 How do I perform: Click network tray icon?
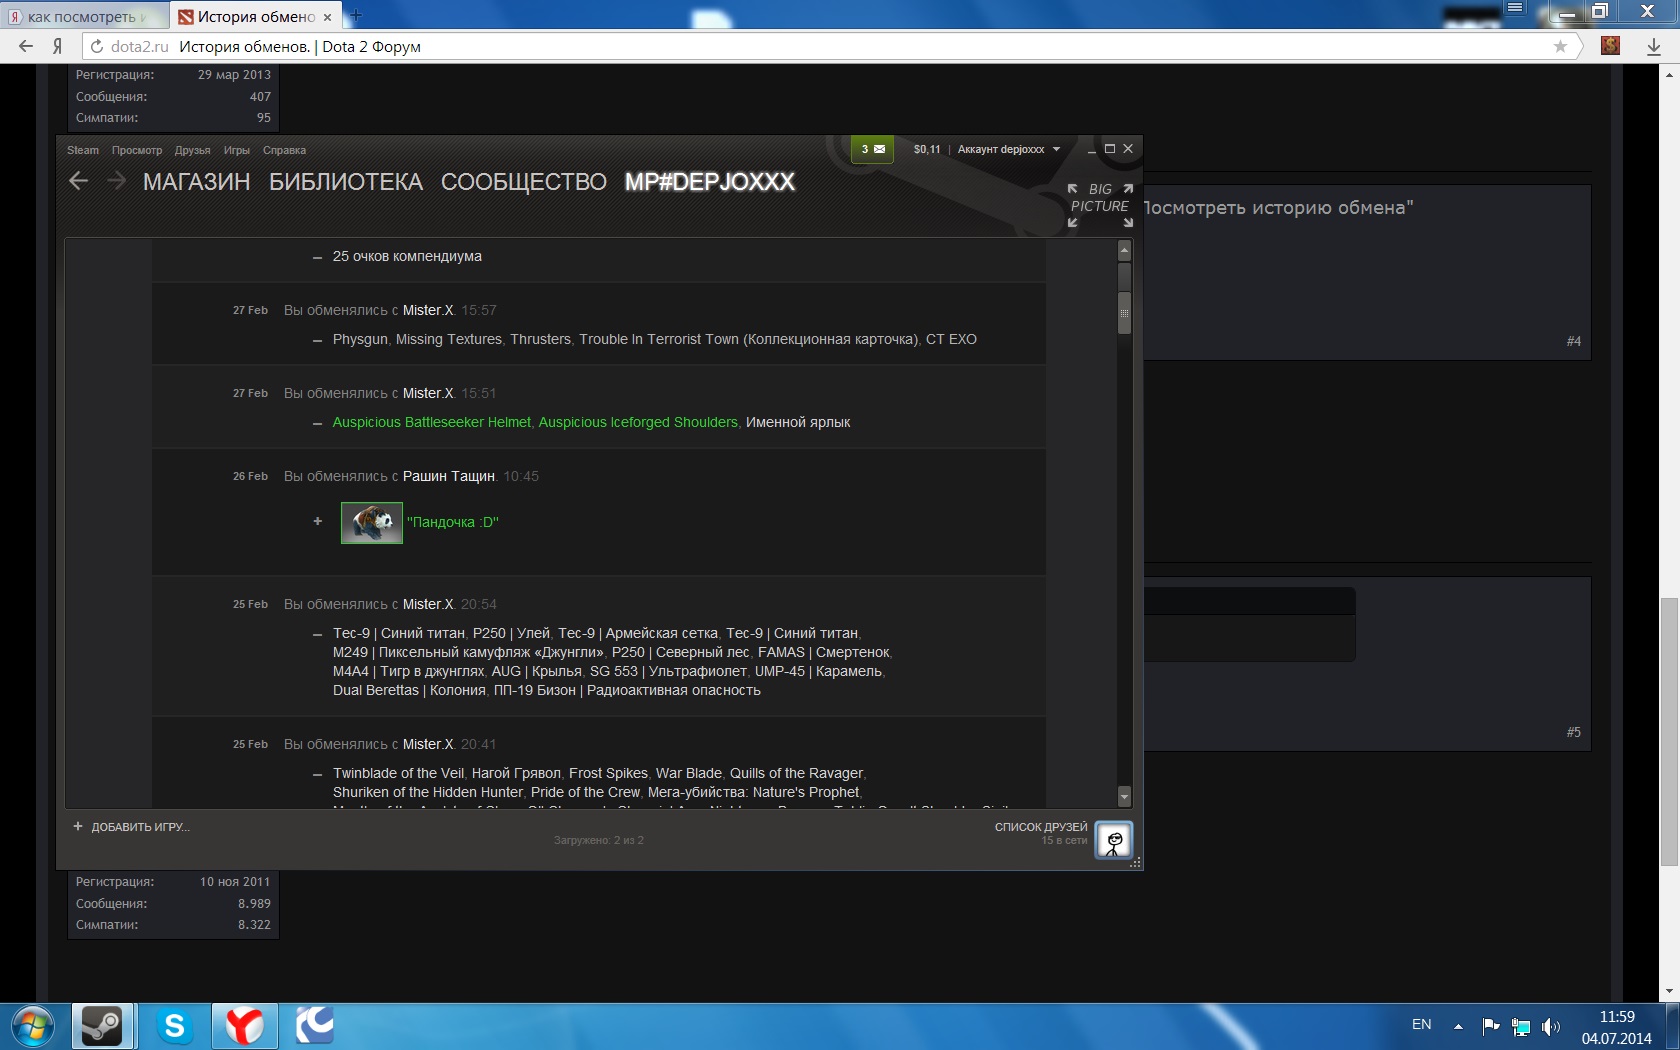1521,1026
